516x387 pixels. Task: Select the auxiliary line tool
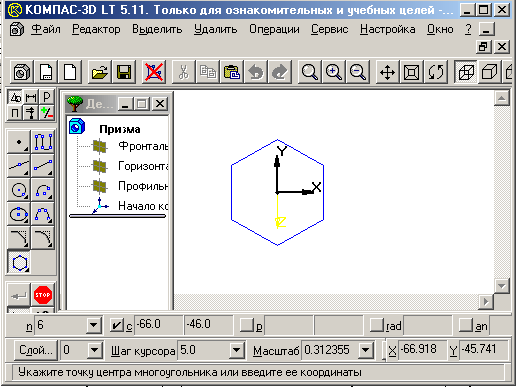point(19,166)
